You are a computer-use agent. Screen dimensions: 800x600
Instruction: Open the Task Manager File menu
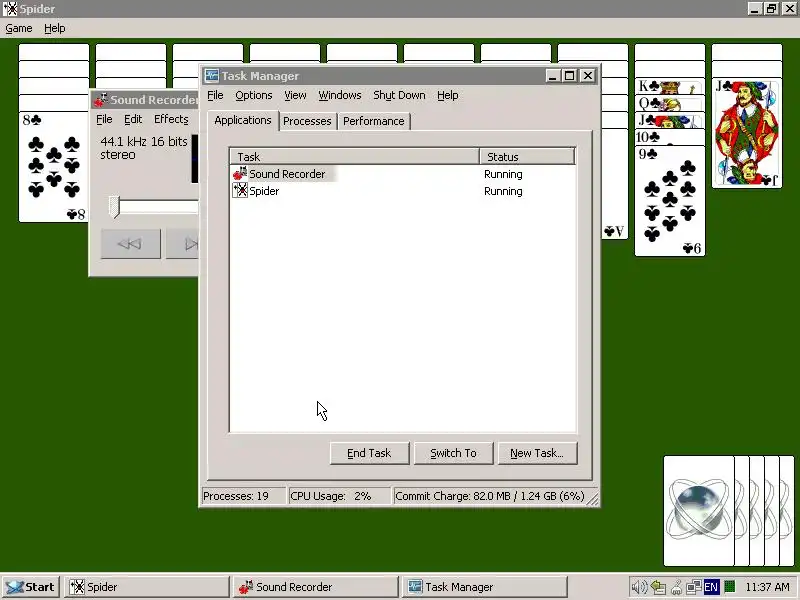tap(215, 95)
